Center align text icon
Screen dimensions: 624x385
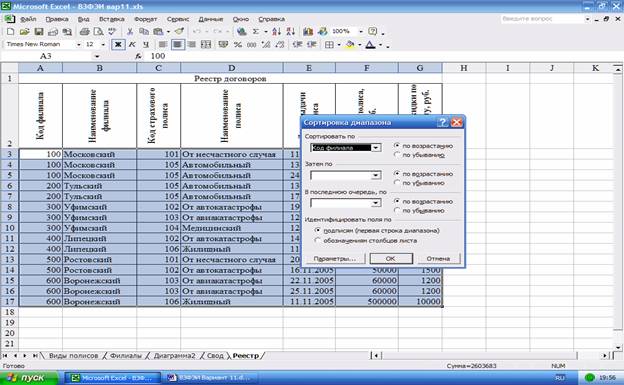(177, 45)
